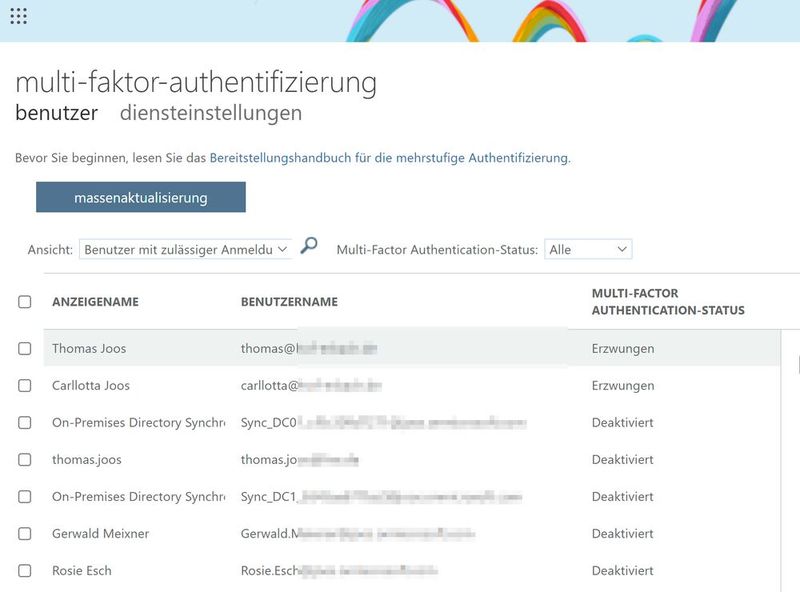Select checkbox for Sync_DC0 directory account
The width and height of the screenshot is (800, 592).
tap(24, 423)
